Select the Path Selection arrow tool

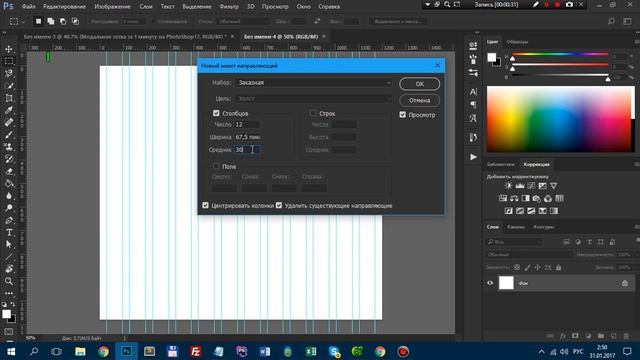point(9,244)
